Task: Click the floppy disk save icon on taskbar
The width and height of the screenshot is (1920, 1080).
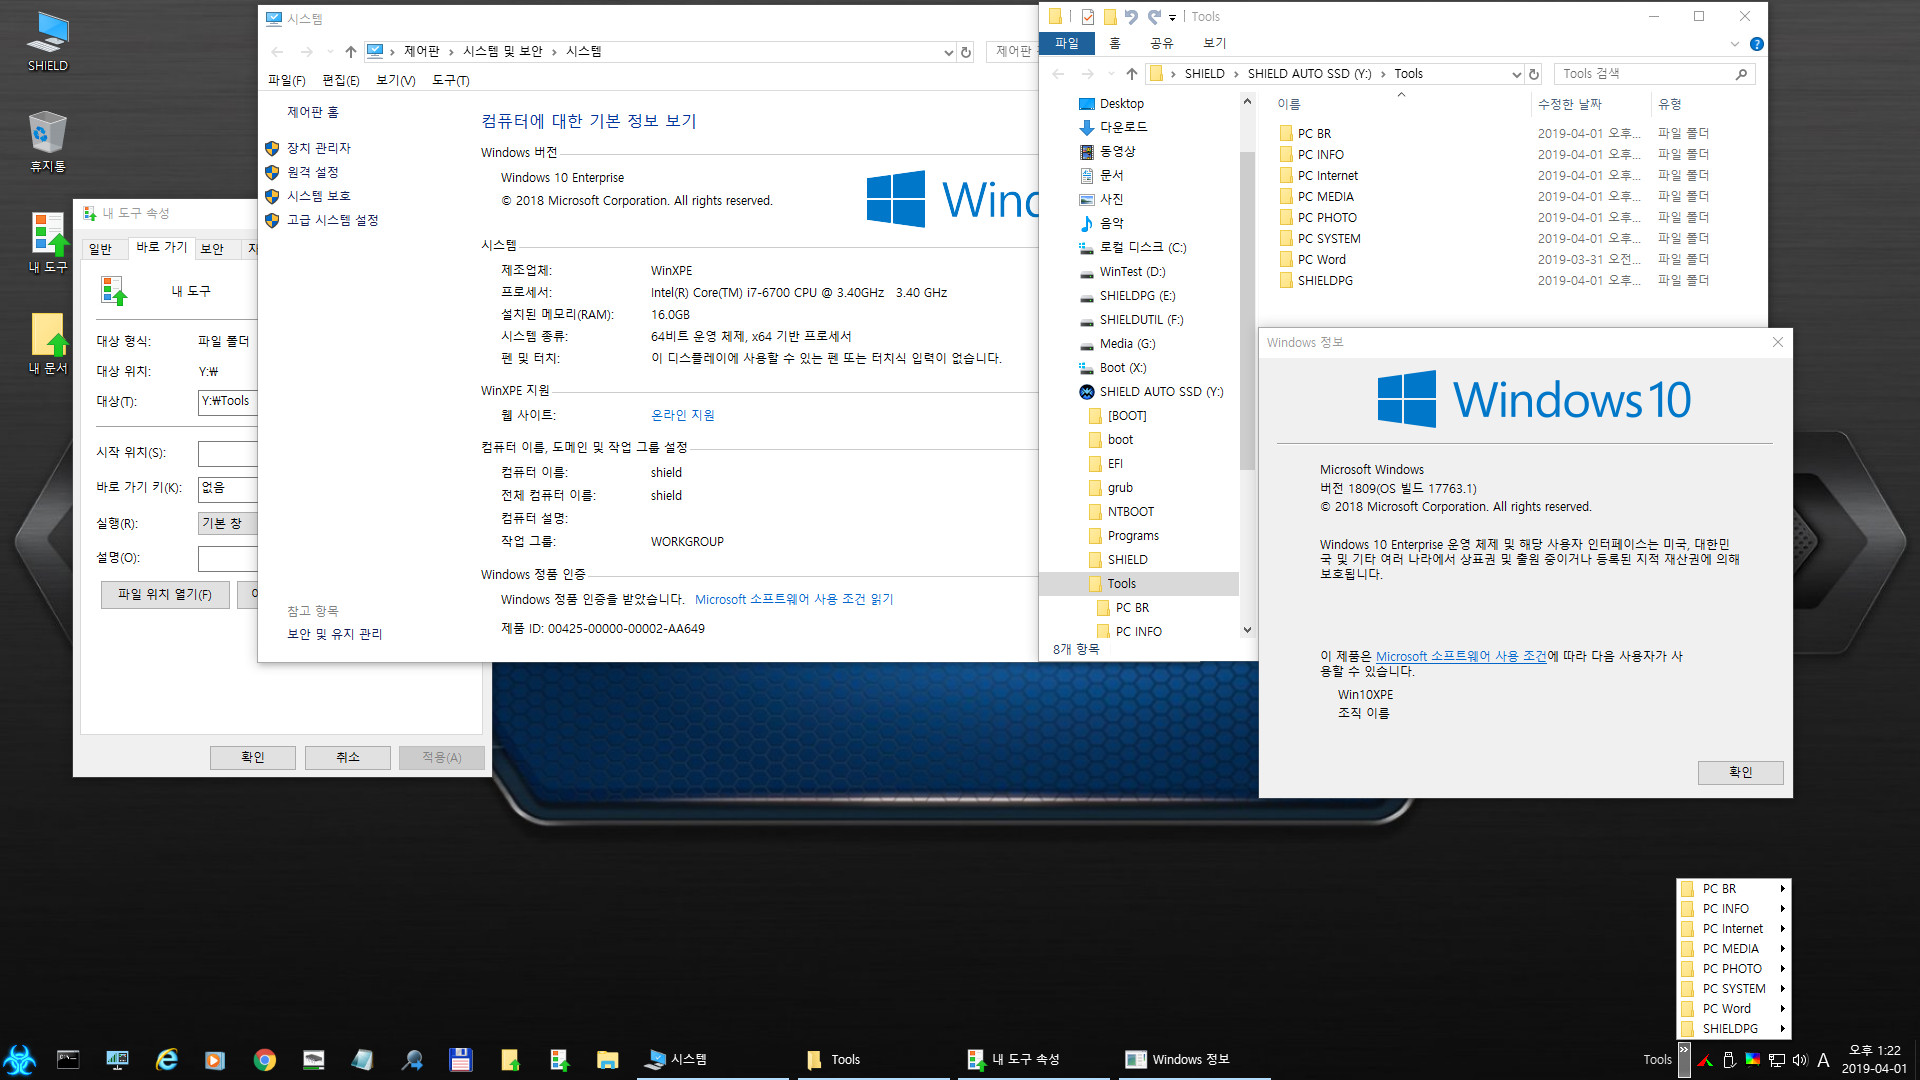Action: (460, 1059)
